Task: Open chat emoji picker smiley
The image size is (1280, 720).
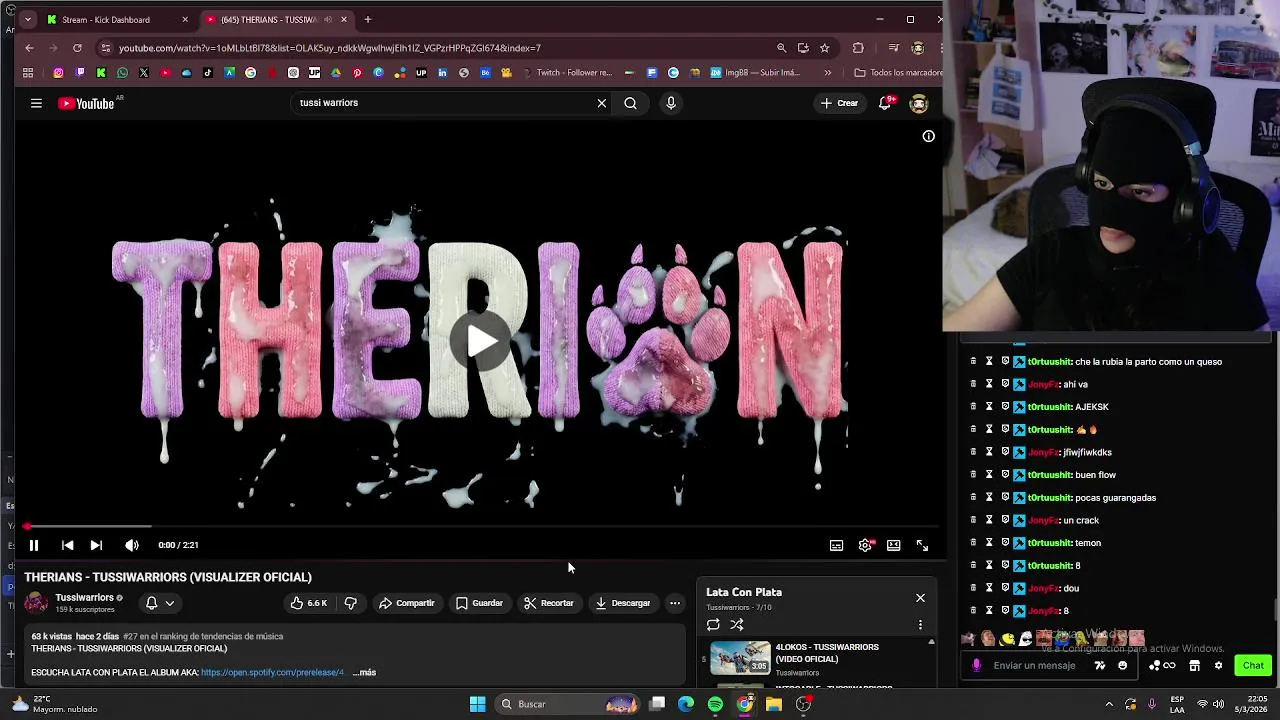Action: [1122, 665]
